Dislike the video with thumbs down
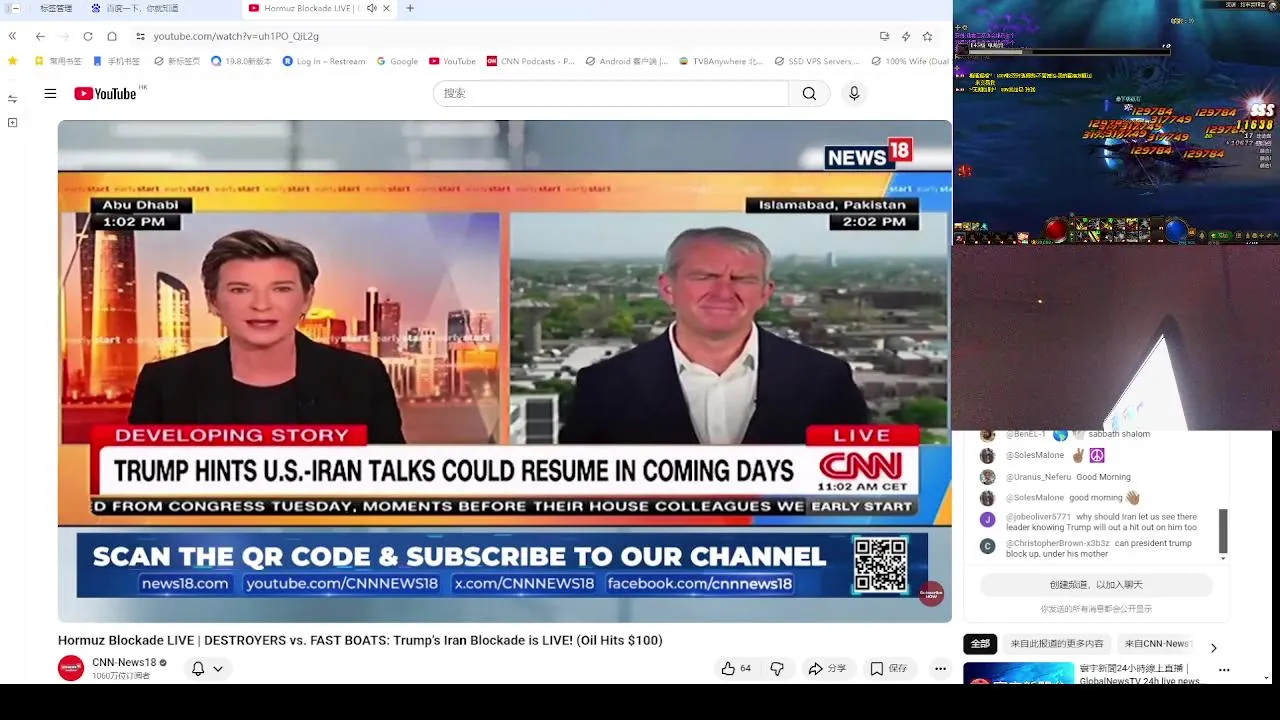 point(777,668)
